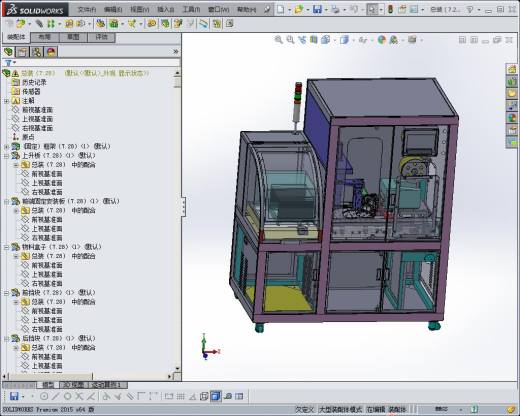Screen dimensions: 520x416
Task: Toggle the shaded with edges display button
Action: 216,396
